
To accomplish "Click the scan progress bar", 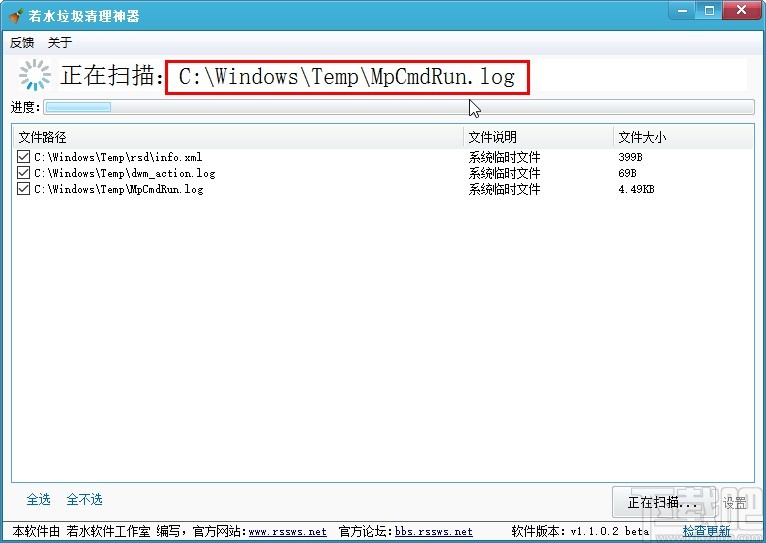I will (x=399, y=107).
